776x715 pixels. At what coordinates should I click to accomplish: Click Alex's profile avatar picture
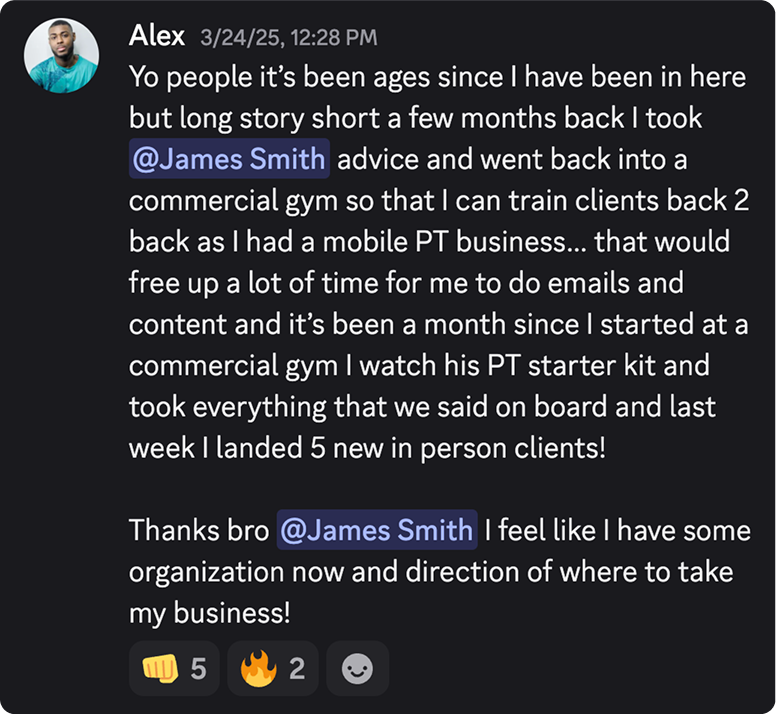tap(61, 56)
